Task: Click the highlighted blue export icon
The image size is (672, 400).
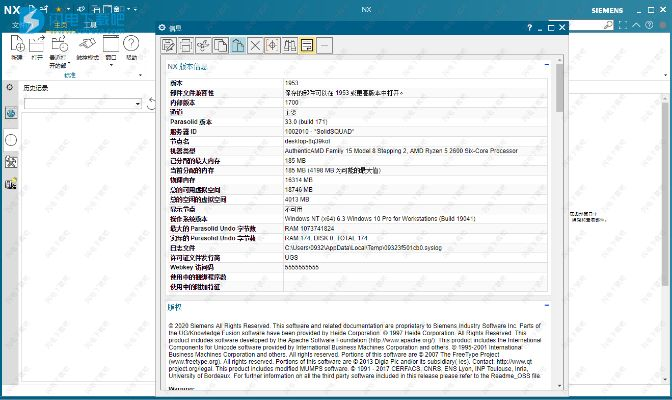Action: (238, 45)
